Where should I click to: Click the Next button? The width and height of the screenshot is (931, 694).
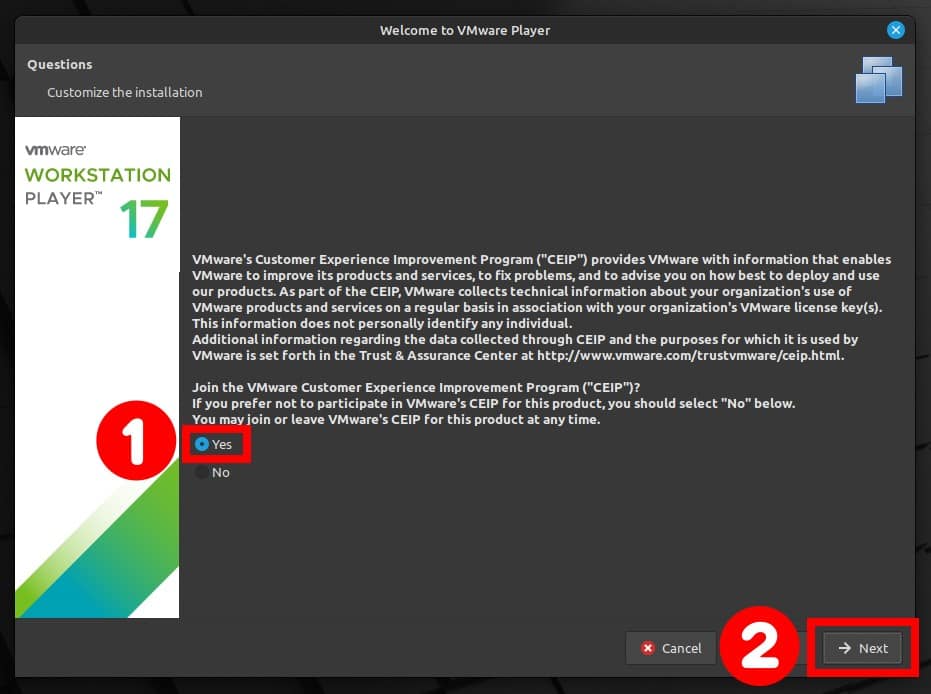863,648
